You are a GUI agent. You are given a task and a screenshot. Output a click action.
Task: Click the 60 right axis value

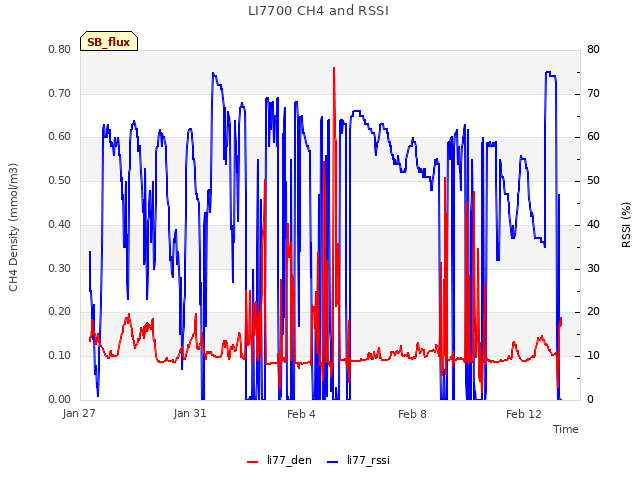pyautogui.click(x=593, y=137)
